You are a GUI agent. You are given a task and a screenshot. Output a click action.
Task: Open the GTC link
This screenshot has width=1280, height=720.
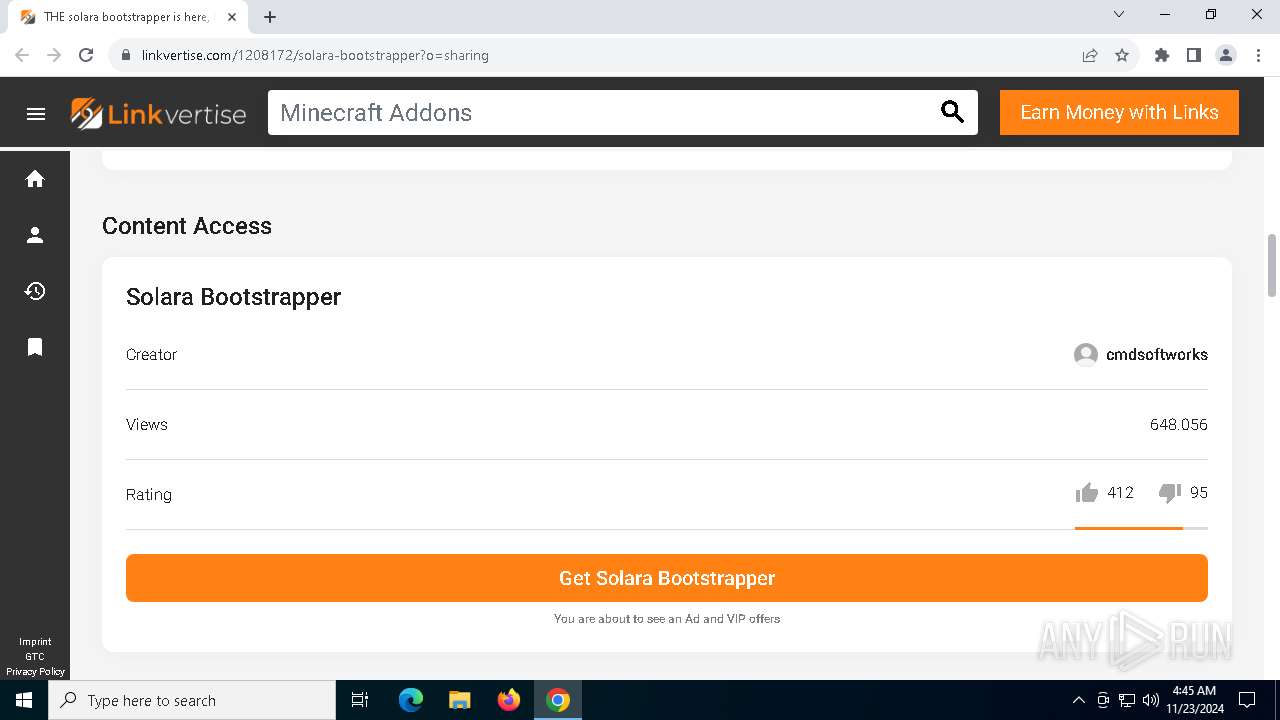pyautogui.click(x=35, y=657)
